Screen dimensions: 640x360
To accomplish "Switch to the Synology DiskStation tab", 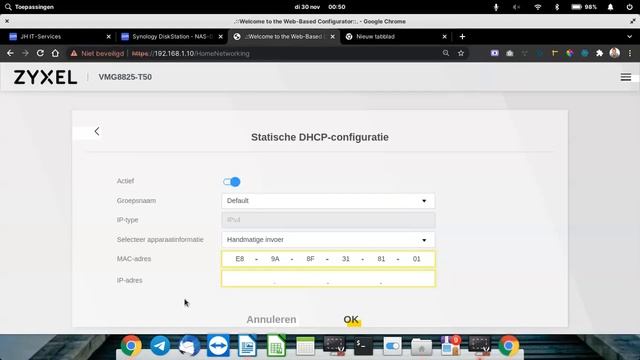I will [x=172, y=37].
